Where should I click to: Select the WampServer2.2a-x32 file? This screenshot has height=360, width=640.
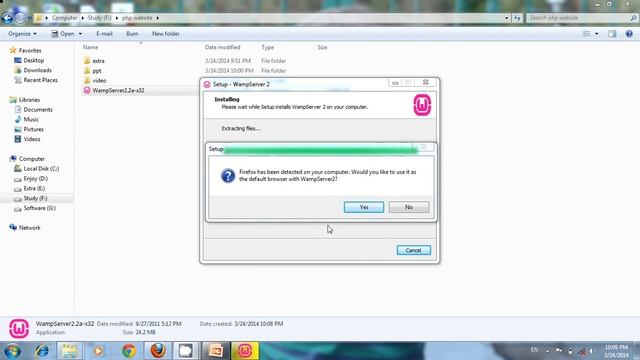(118, 90)
